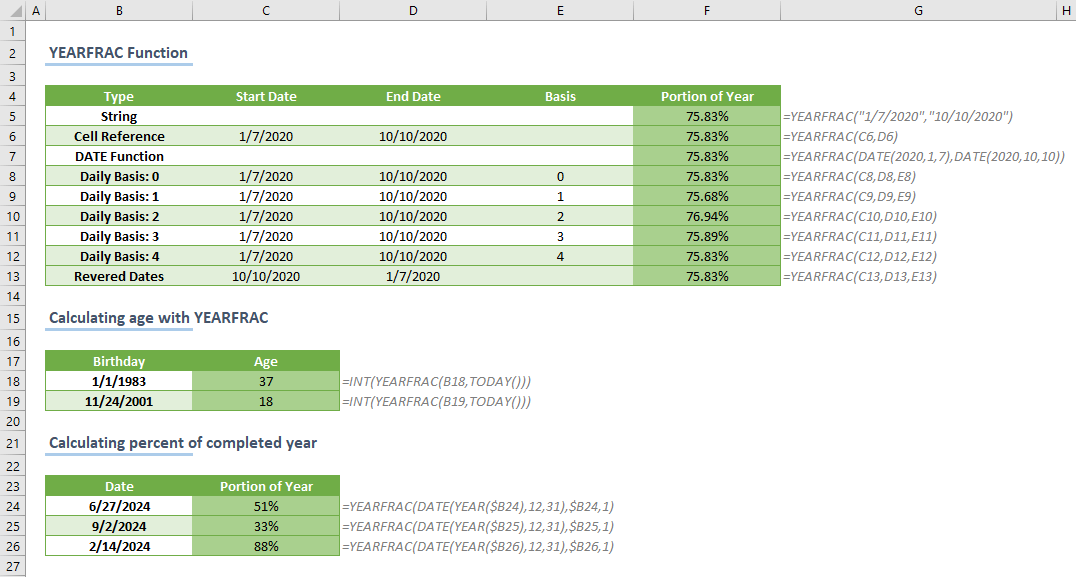The height and width of the screenshot is (577, 1076).
Task: Select the Basis header cell
Action: 560,96
